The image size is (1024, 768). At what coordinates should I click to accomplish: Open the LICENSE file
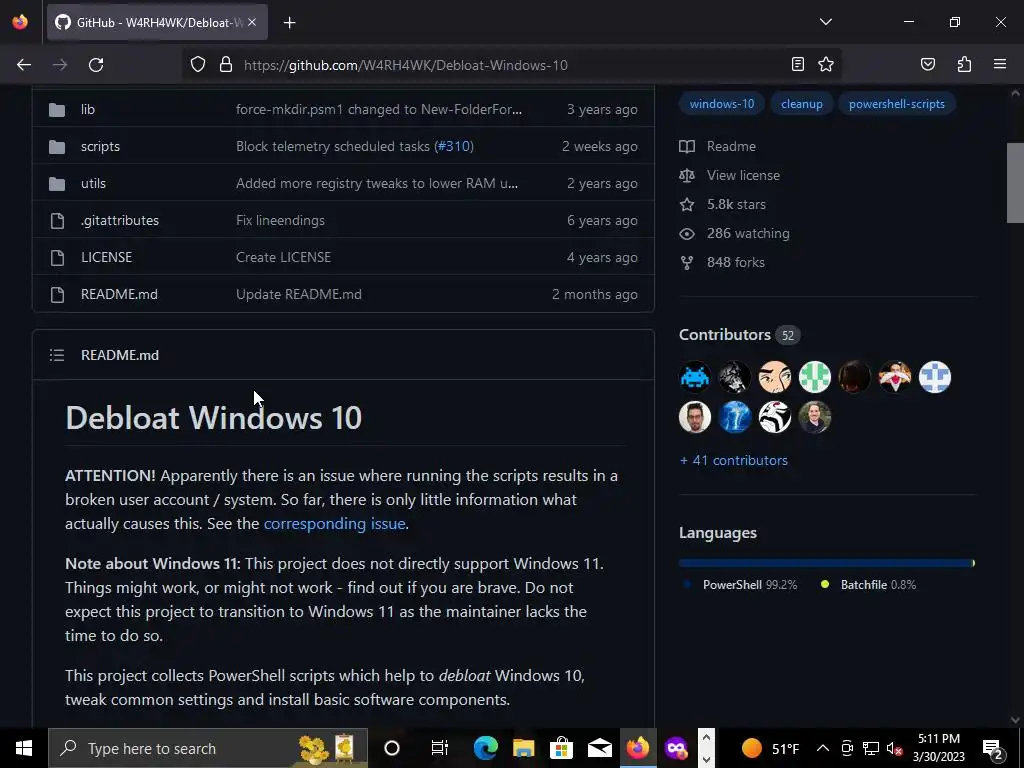(x=106, y=257)
